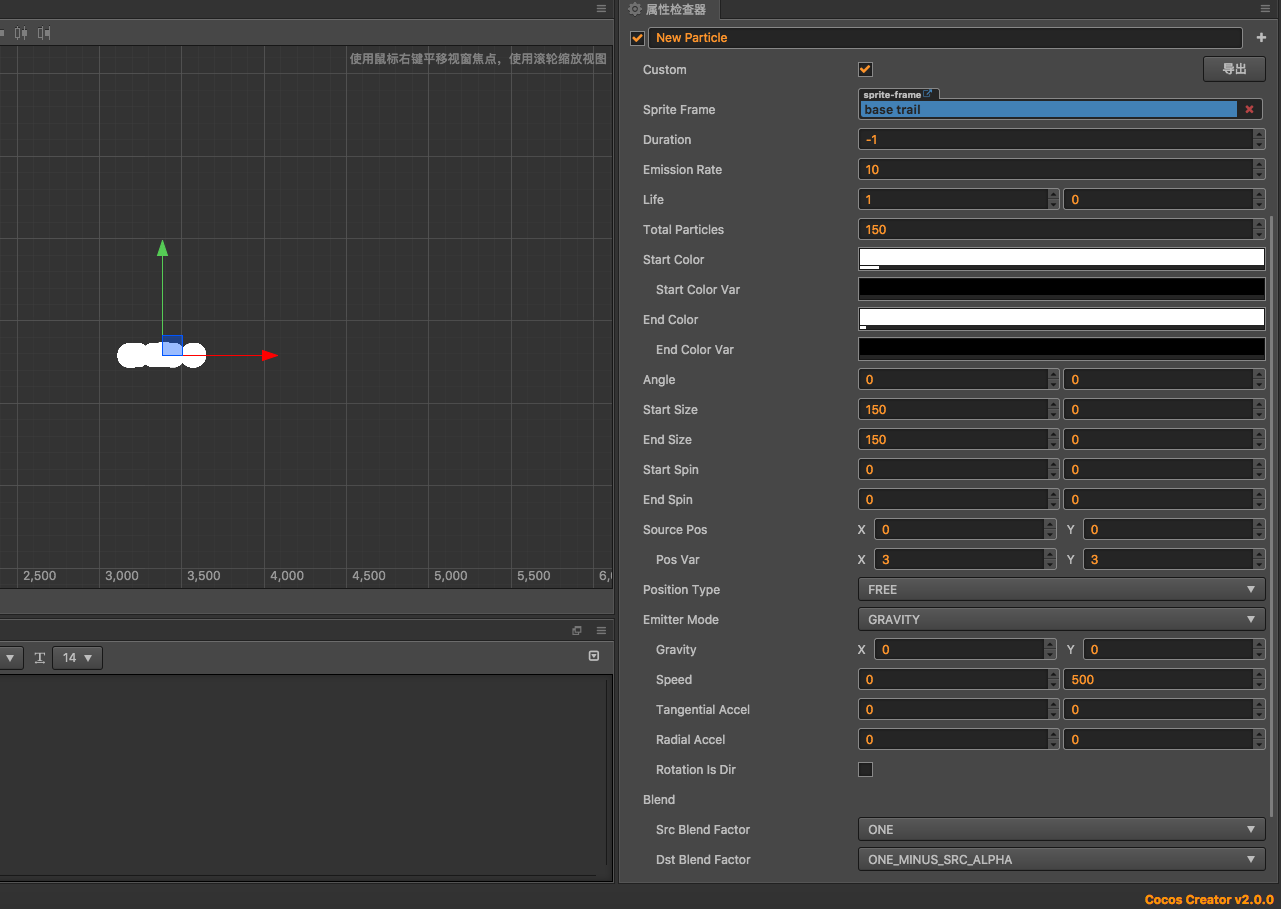The width and height of the screenshot is (1281, 909).
Task: Click the right-edge distribute alignment icon
Action: point(44,33)
